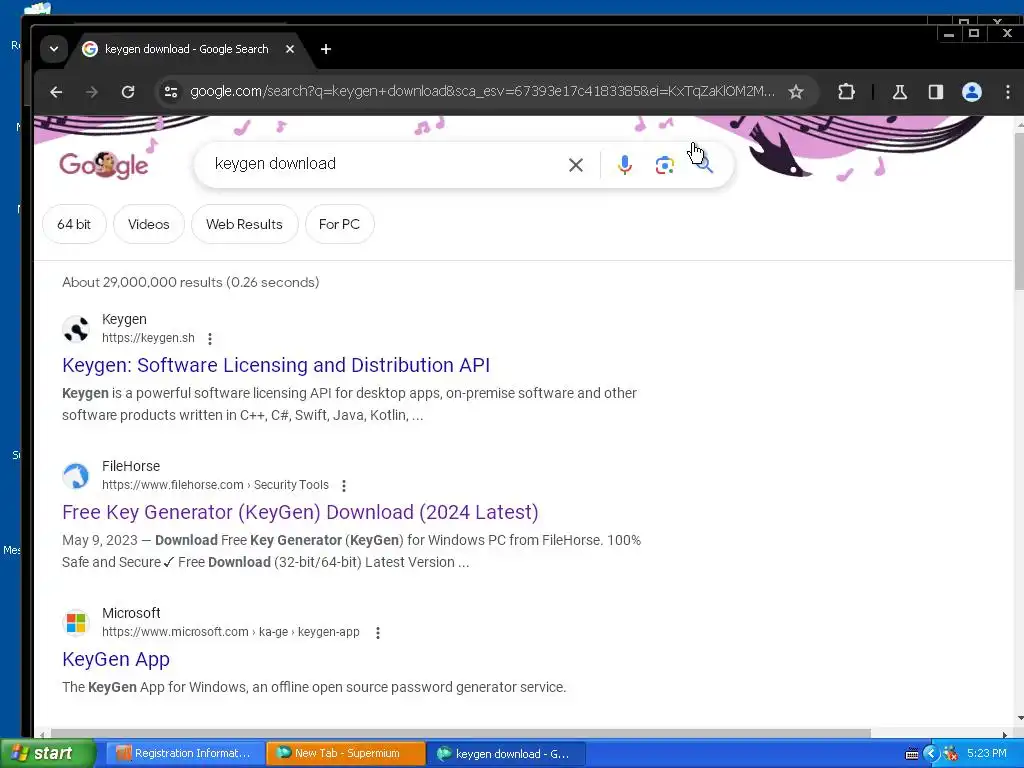
Task: Bookmark this page with the star
Action: (795, 92)
